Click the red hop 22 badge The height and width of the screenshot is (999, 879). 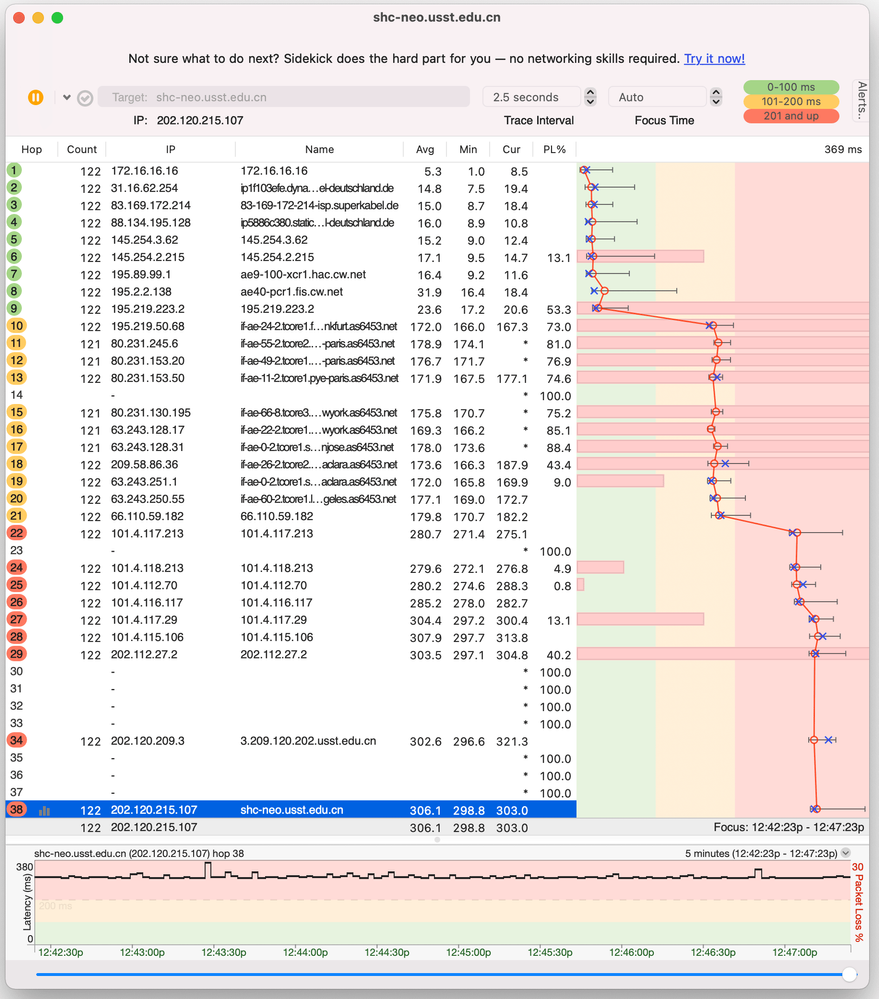[x=16, y=533]
